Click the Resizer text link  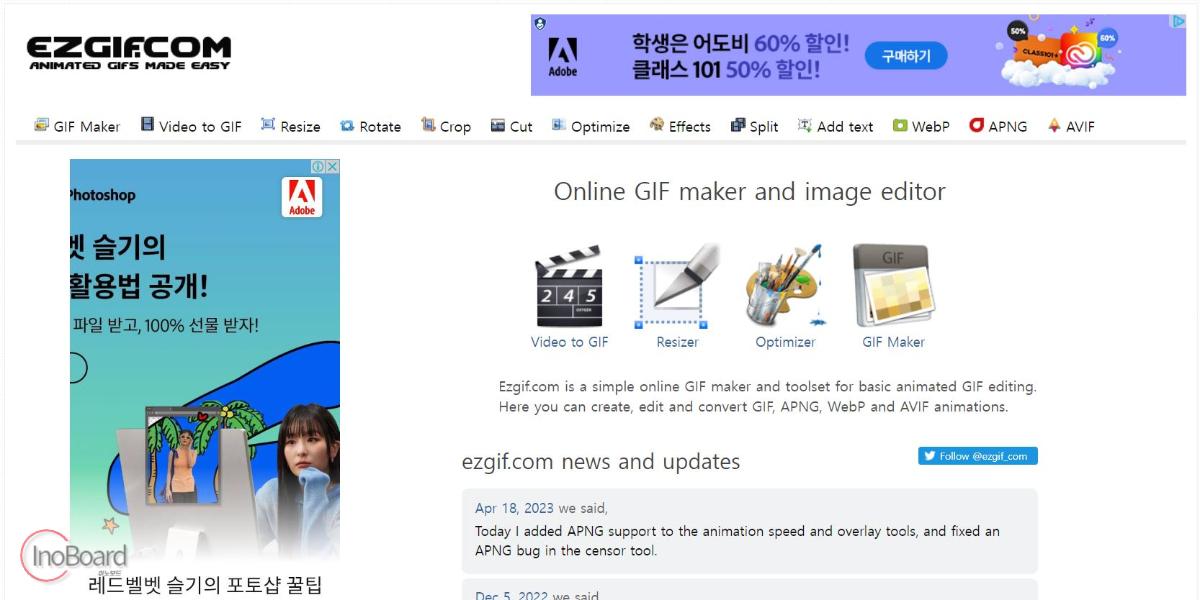pos(677,342)
